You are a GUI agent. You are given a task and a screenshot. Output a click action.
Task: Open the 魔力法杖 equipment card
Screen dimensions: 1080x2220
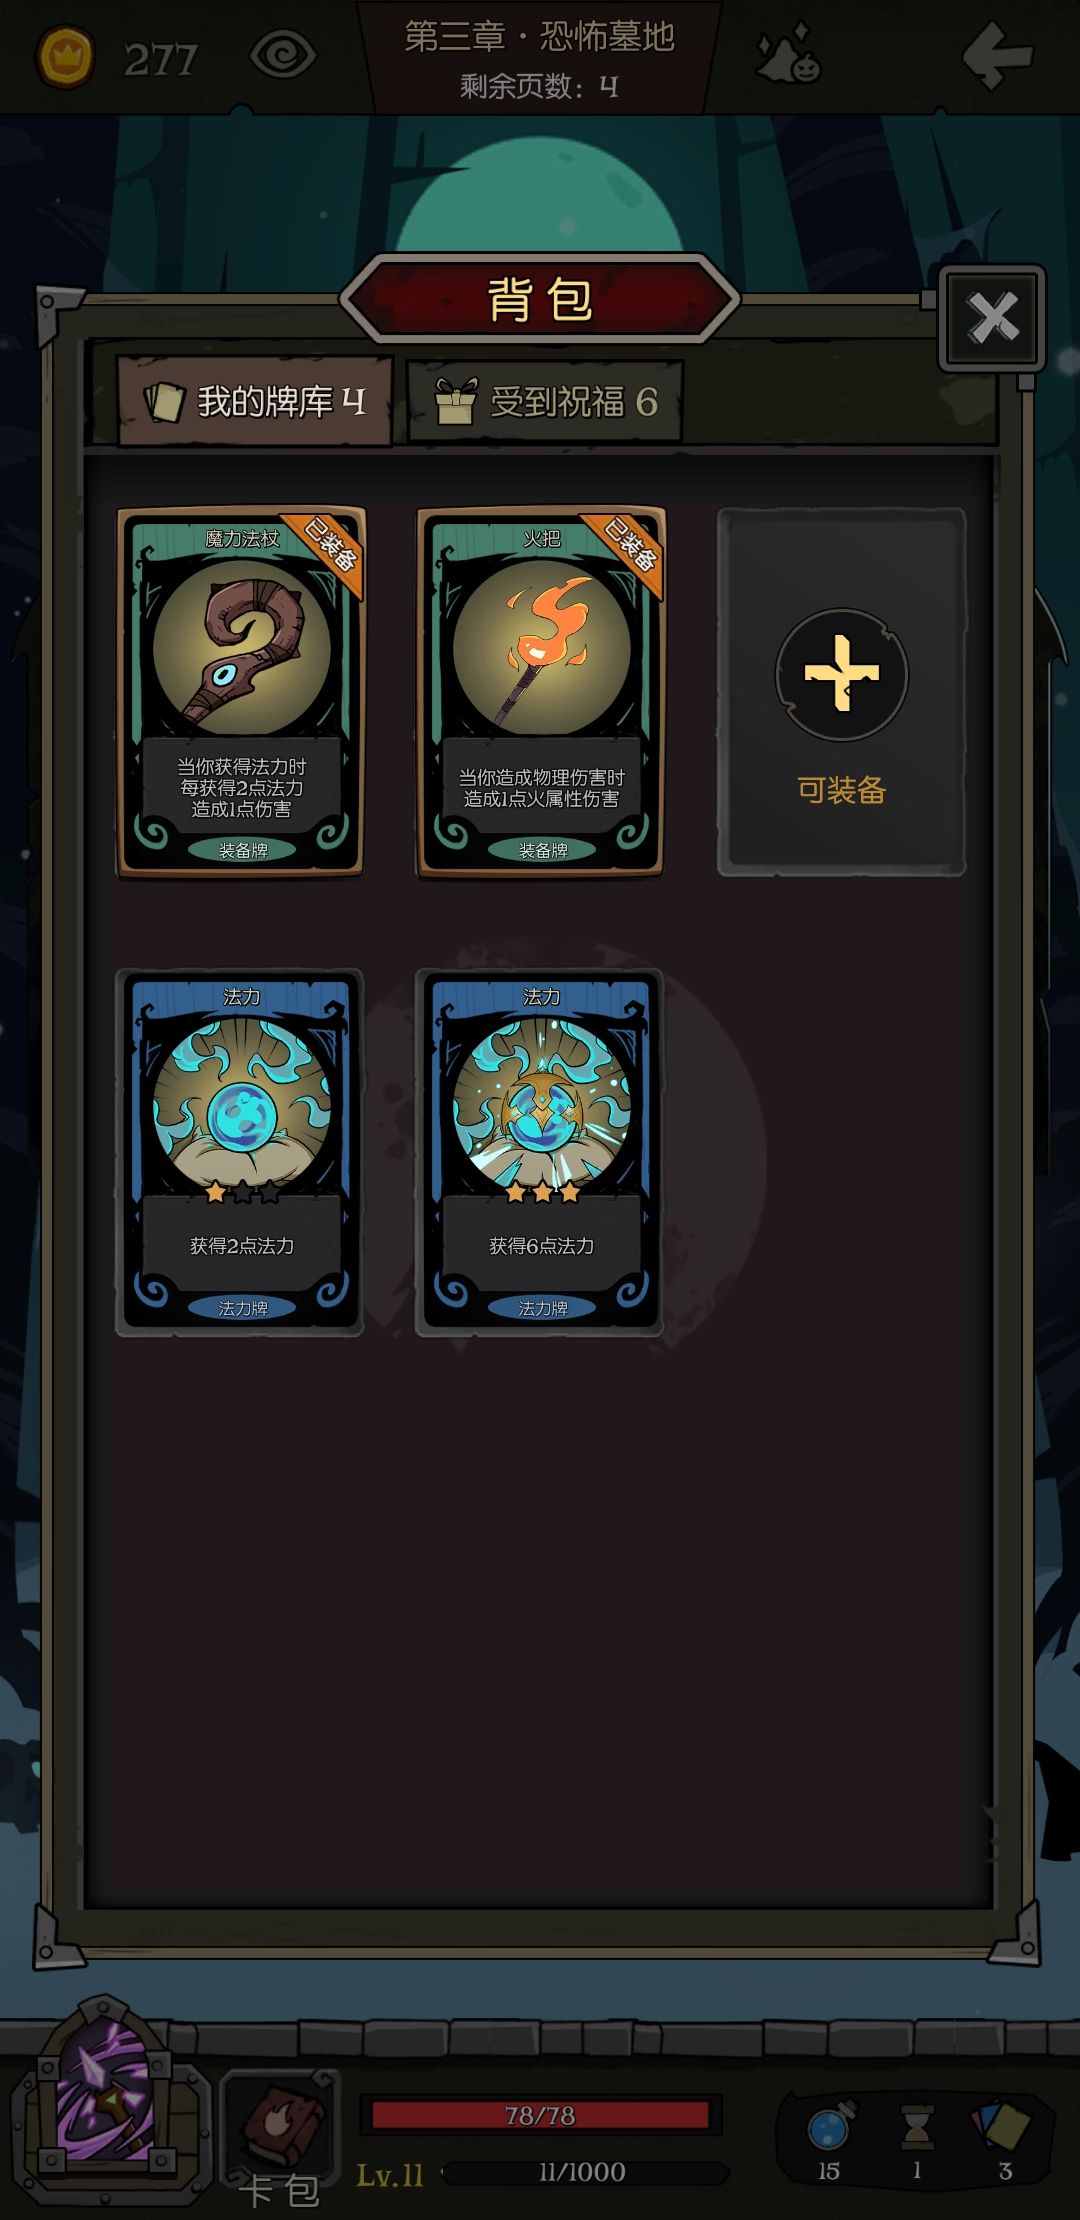(240, 692)
